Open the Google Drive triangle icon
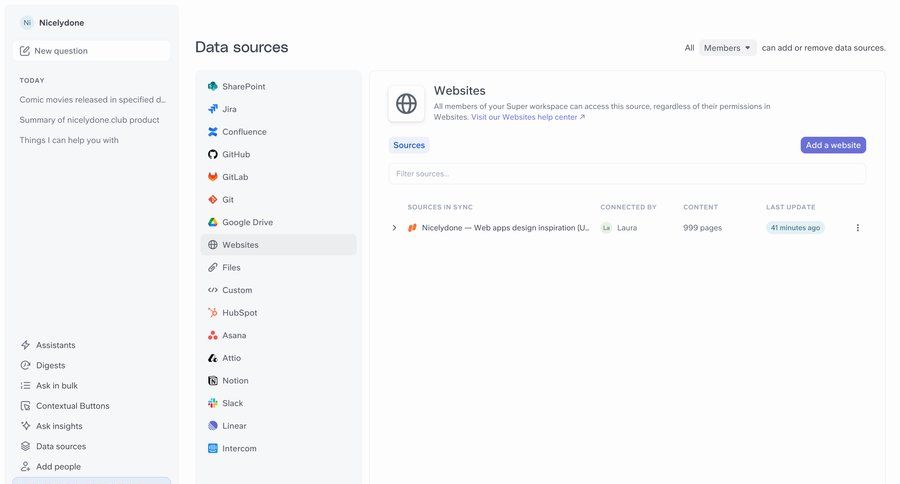The image size is (900, 484). pos(212,222)
